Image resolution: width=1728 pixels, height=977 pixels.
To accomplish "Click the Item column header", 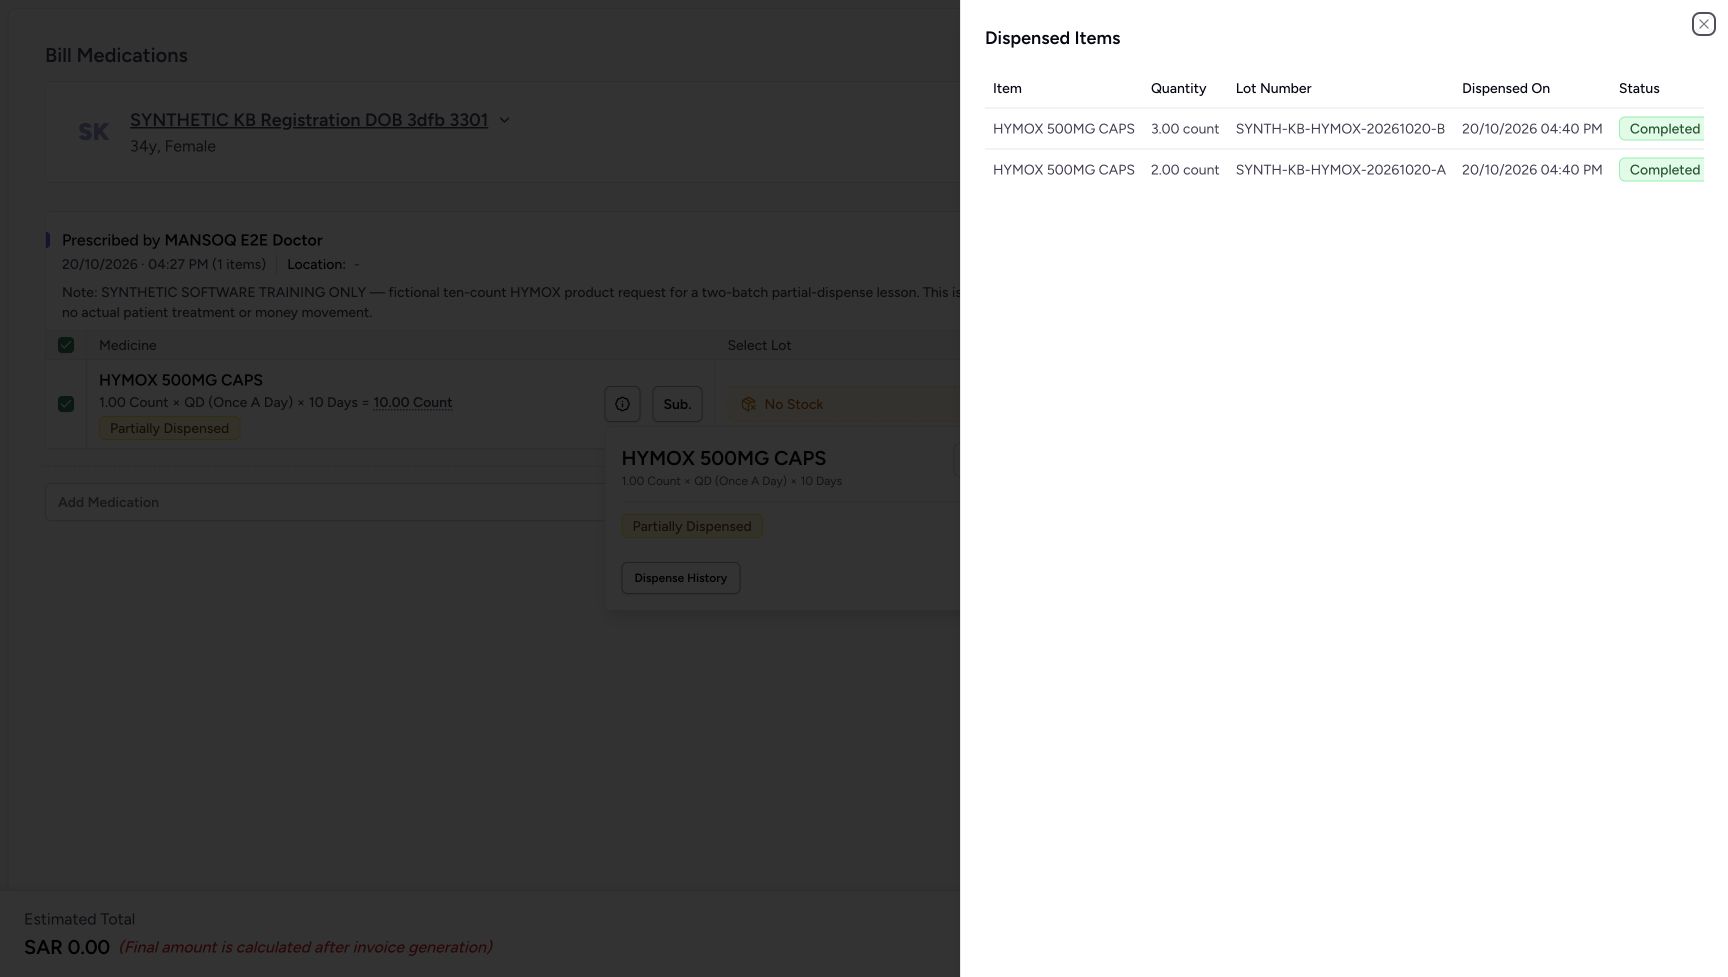I will pos(1007,88).
